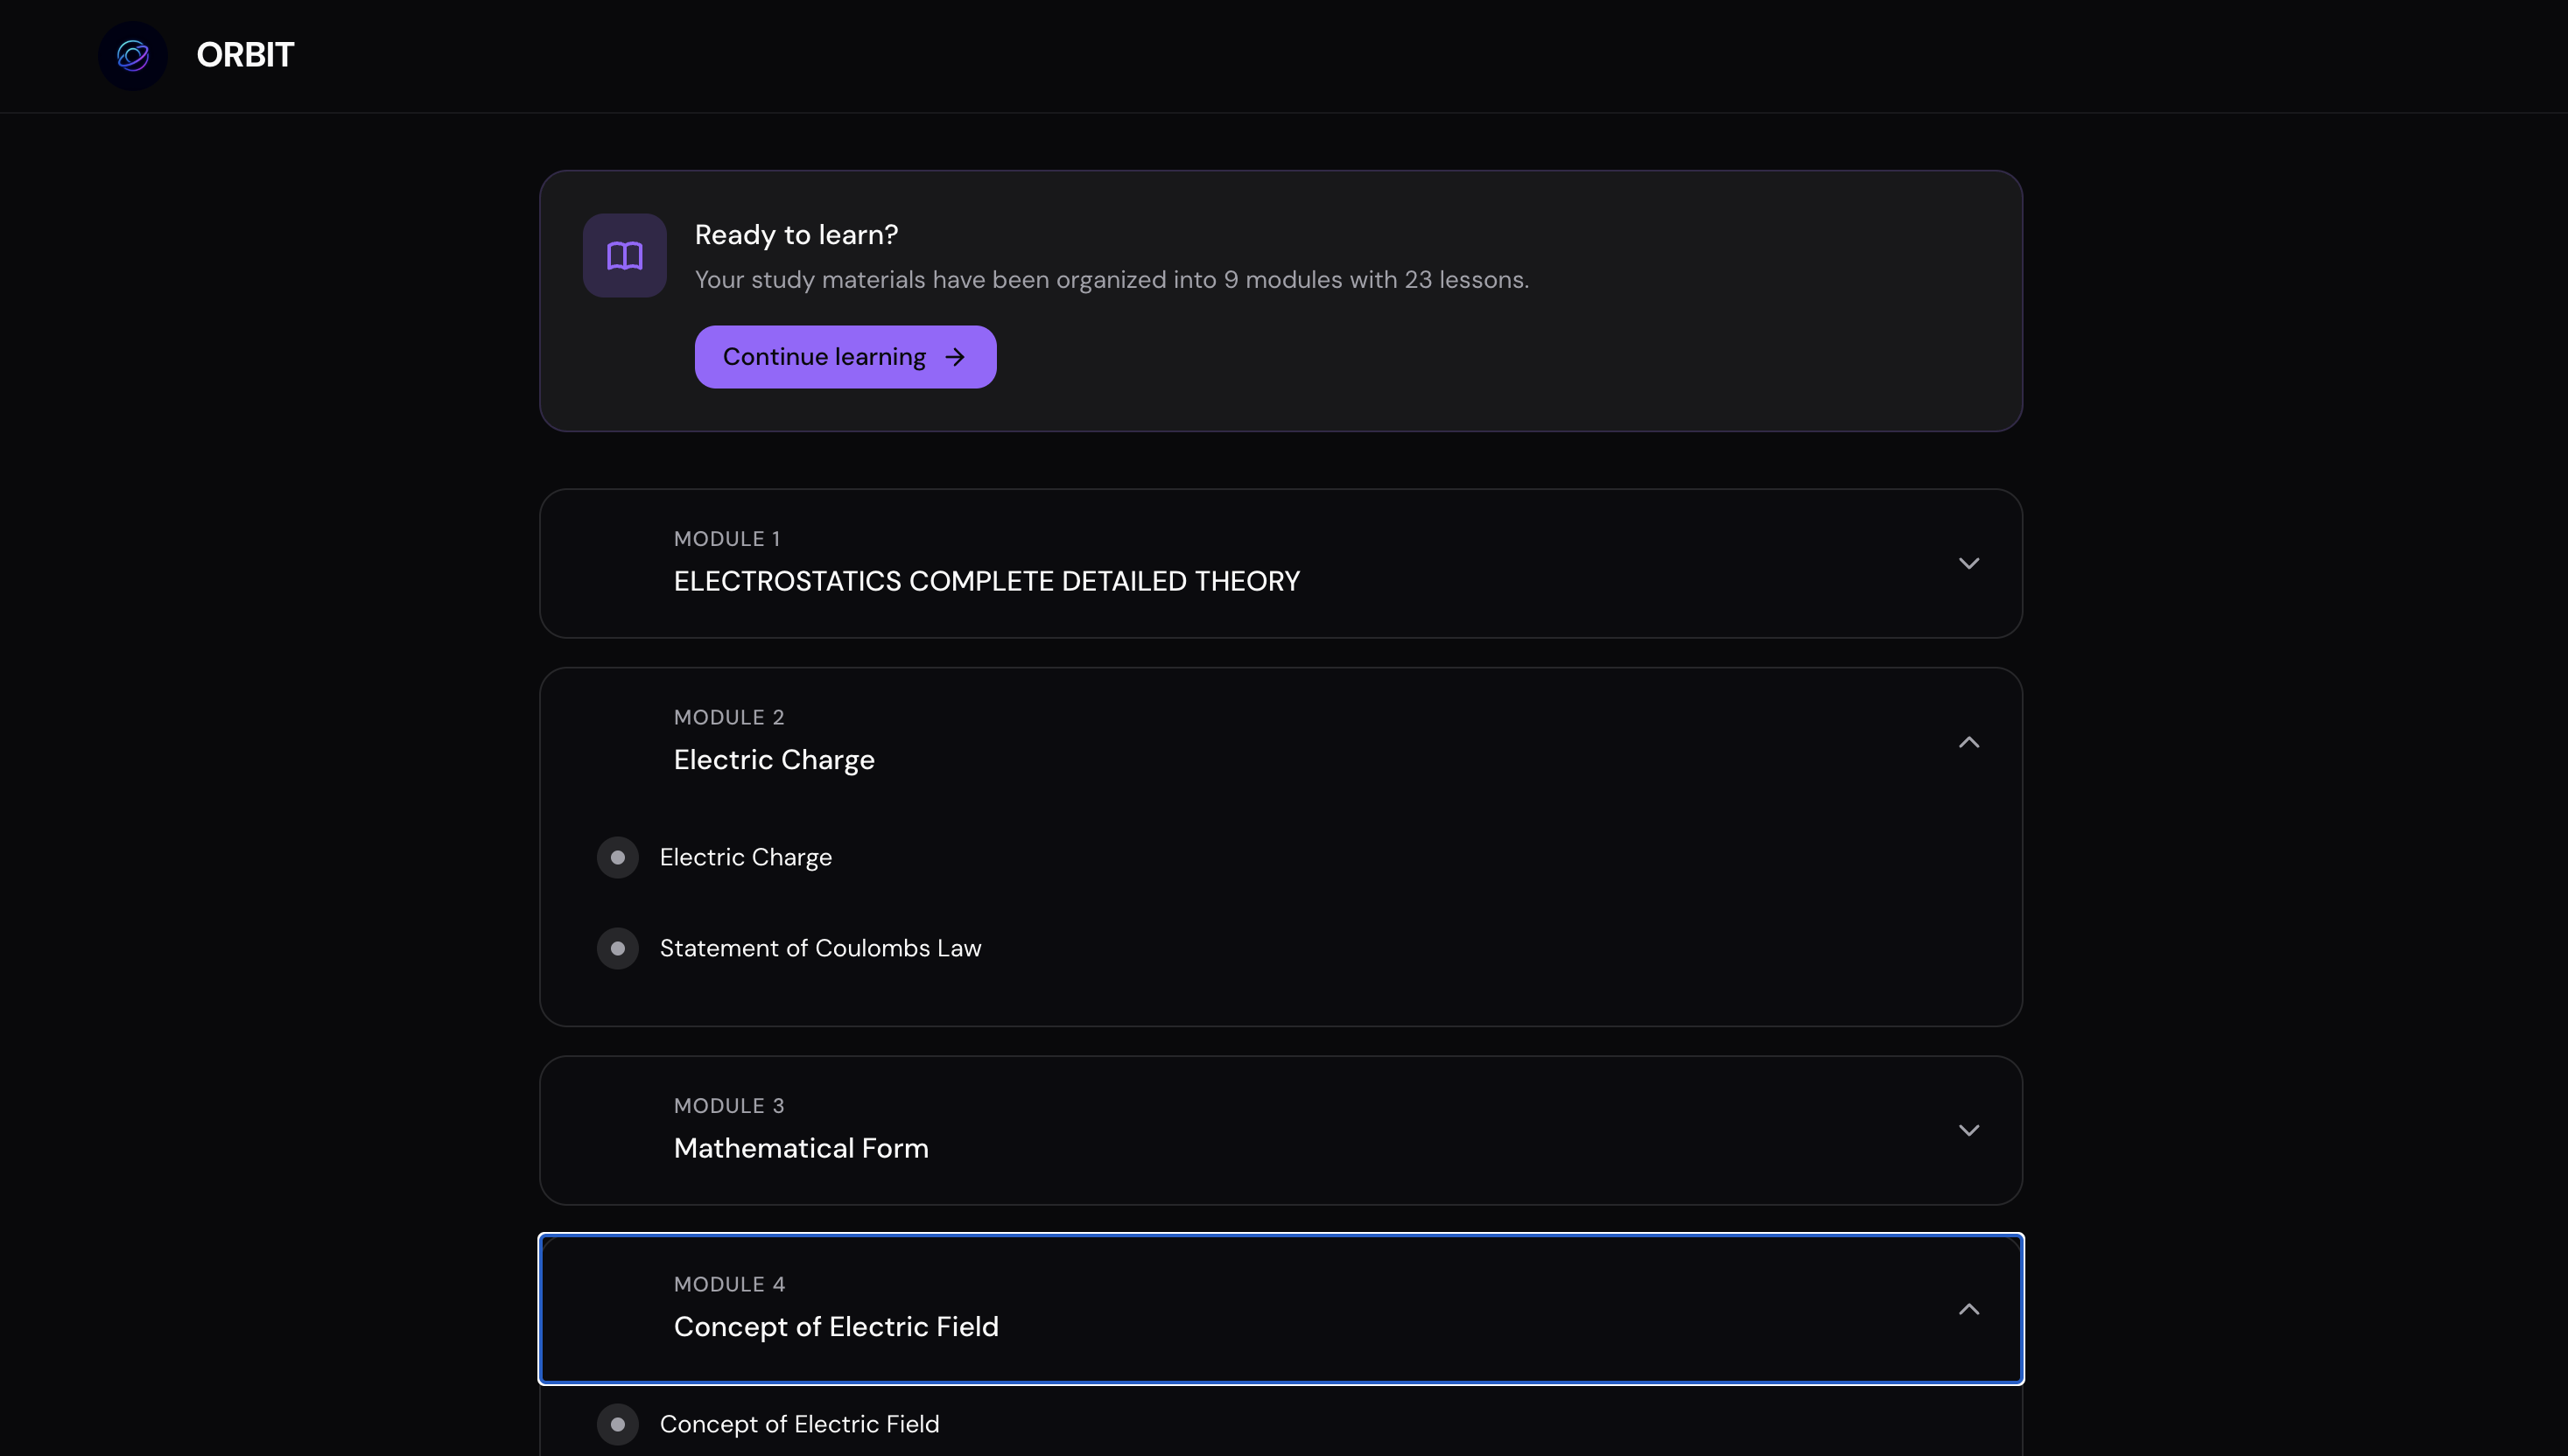
Task: Select the Electric Charge lesson bullet
Action: 618,858
